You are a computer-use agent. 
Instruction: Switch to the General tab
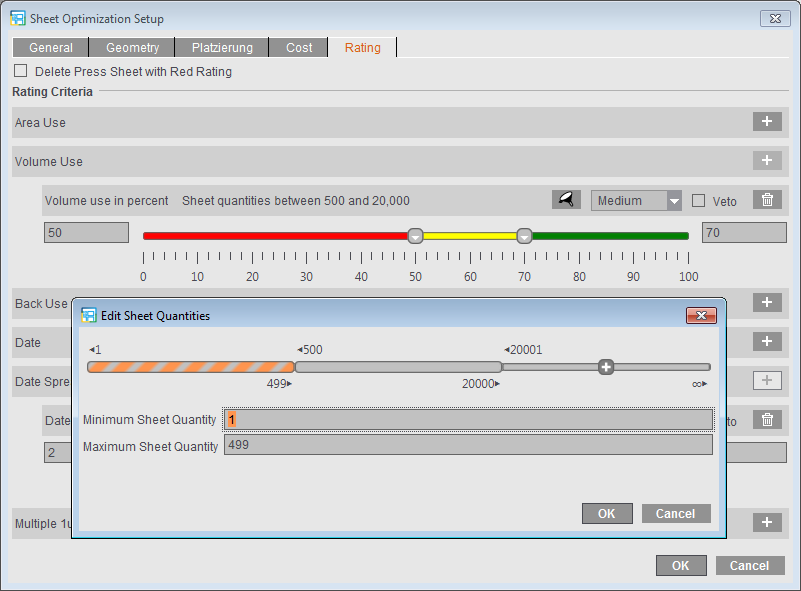[51, 47]
